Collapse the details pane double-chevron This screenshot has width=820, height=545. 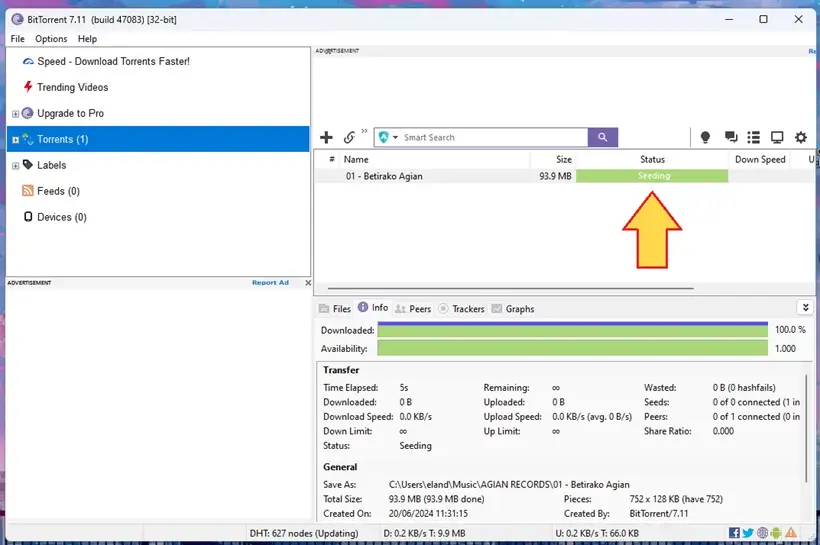[x=805, y=308]
